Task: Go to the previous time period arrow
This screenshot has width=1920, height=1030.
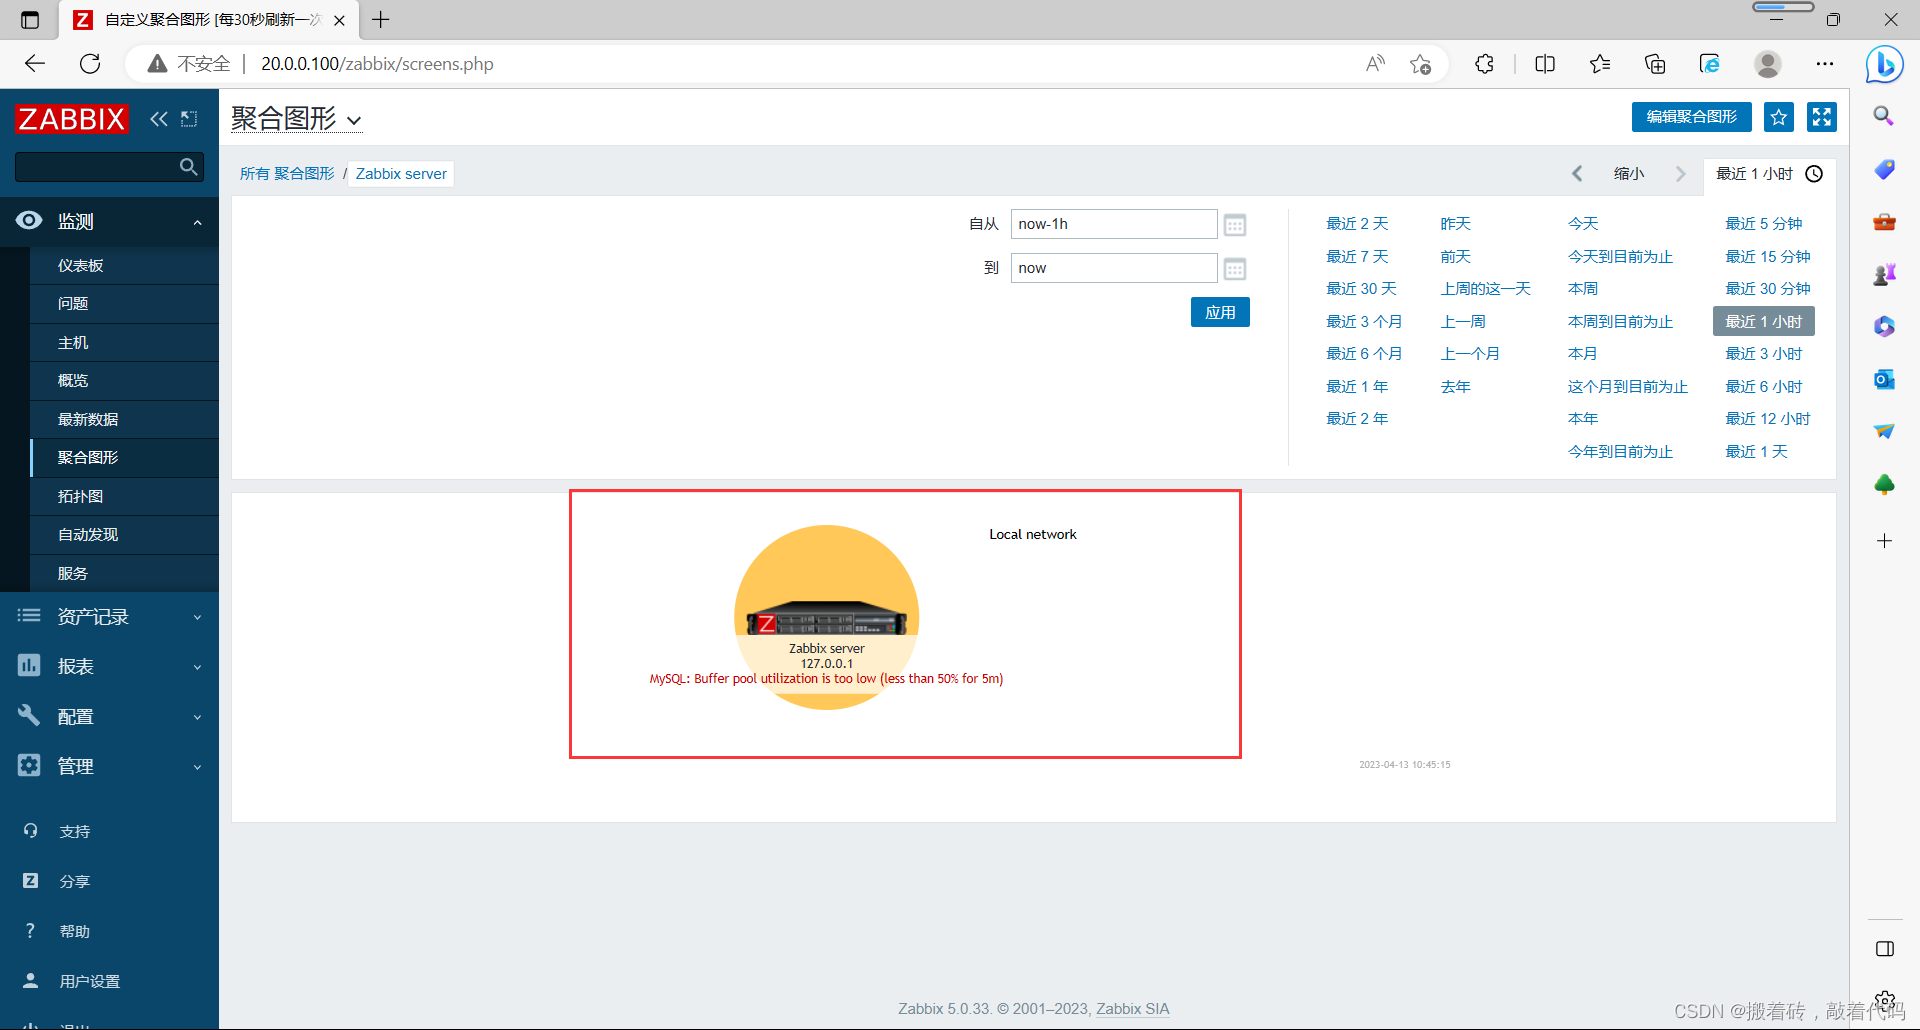Action: coord(1577,174)
